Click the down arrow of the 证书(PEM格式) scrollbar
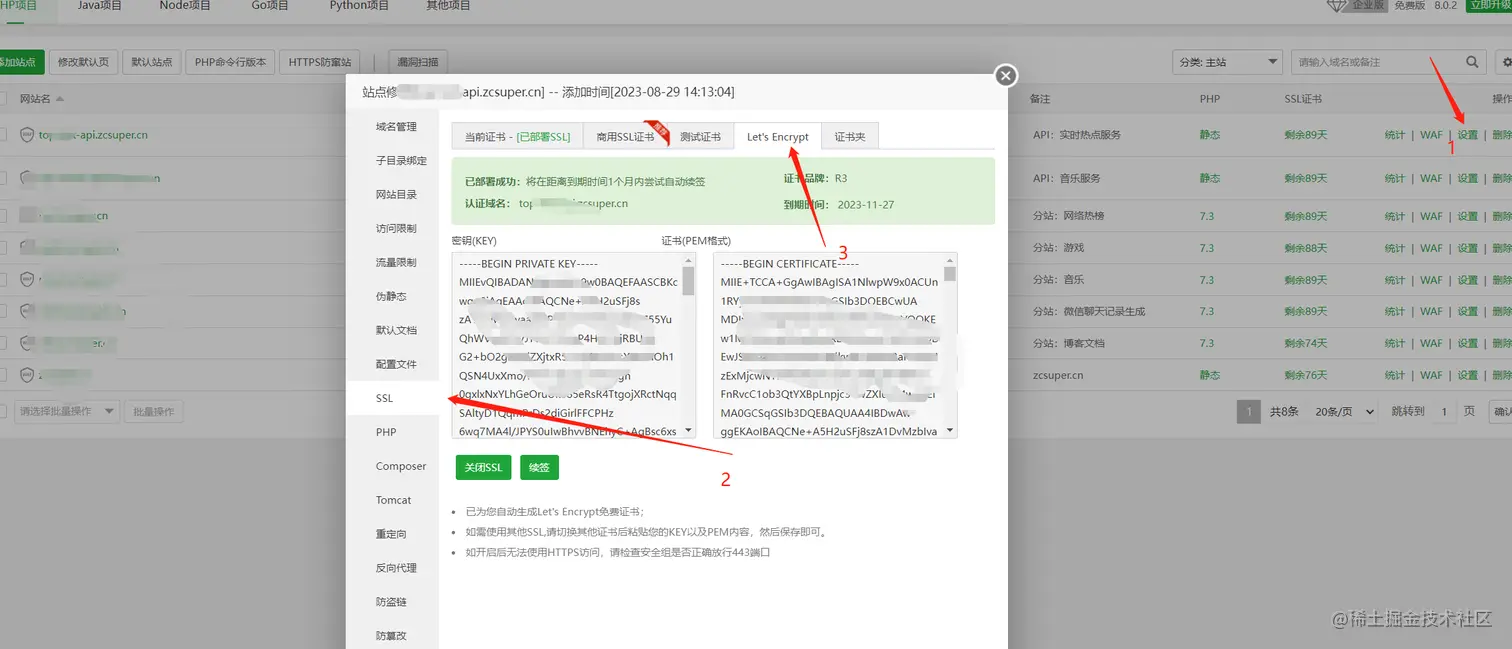1512x649 pixels. (x=950, y=431)
